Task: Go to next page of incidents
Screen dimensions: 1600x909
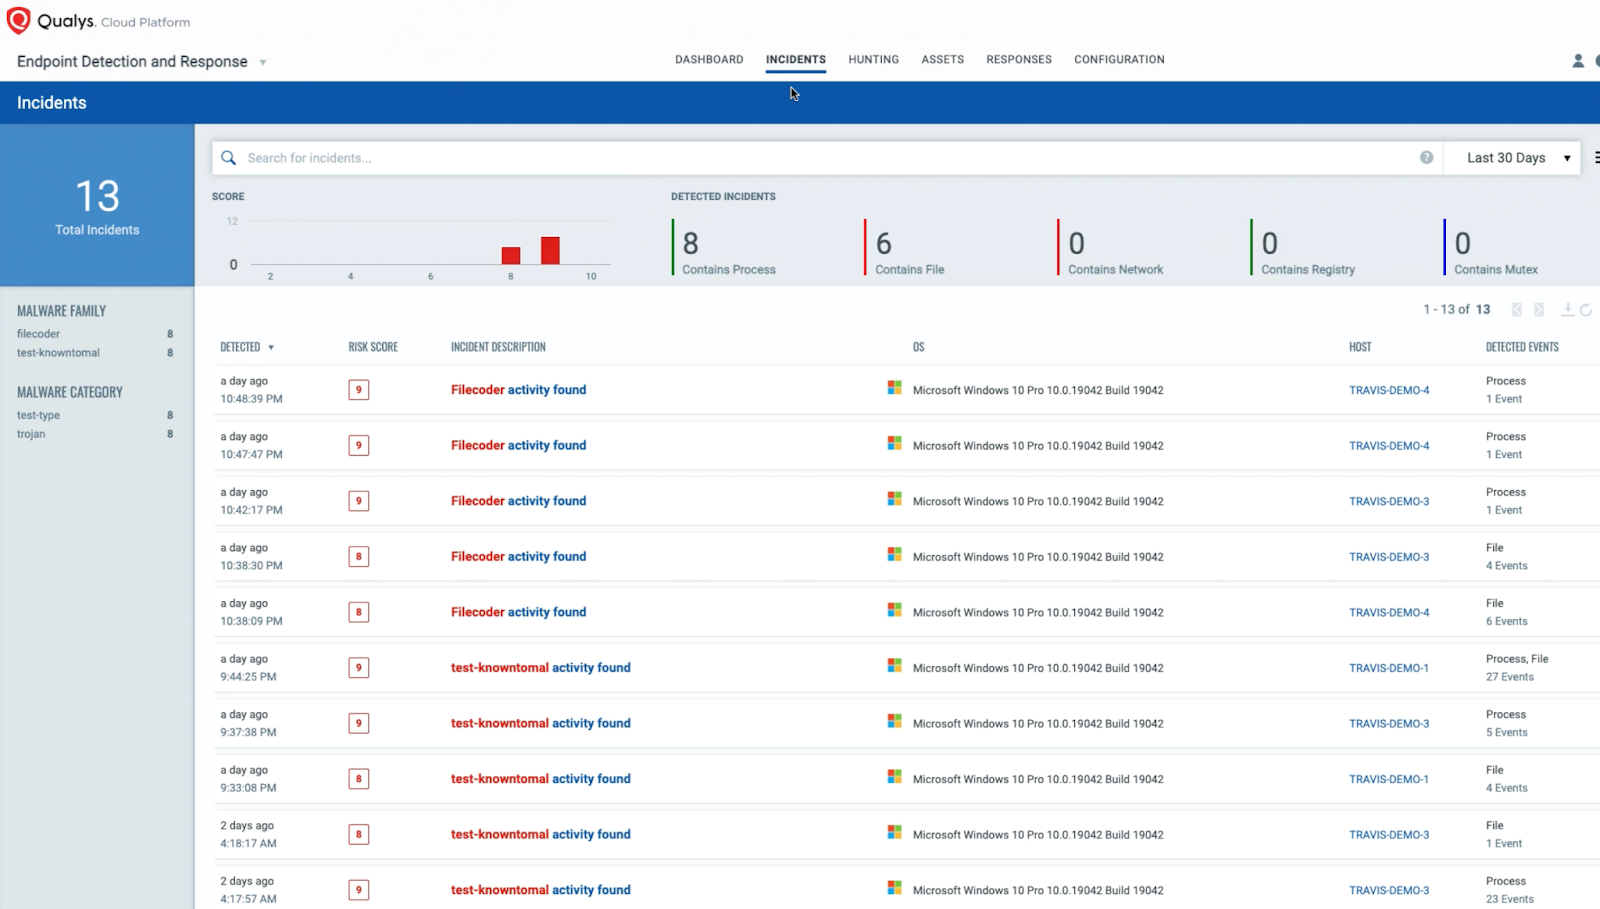Action: pyautogui.click(x=1539, y=310)
